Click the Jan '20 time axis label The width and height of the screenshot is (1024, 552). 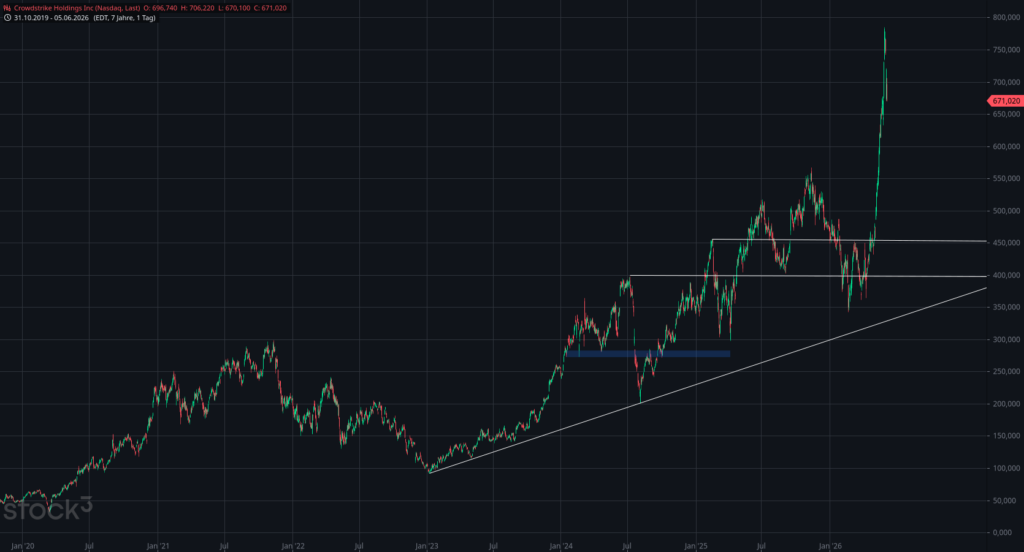[x=23, y=545]
